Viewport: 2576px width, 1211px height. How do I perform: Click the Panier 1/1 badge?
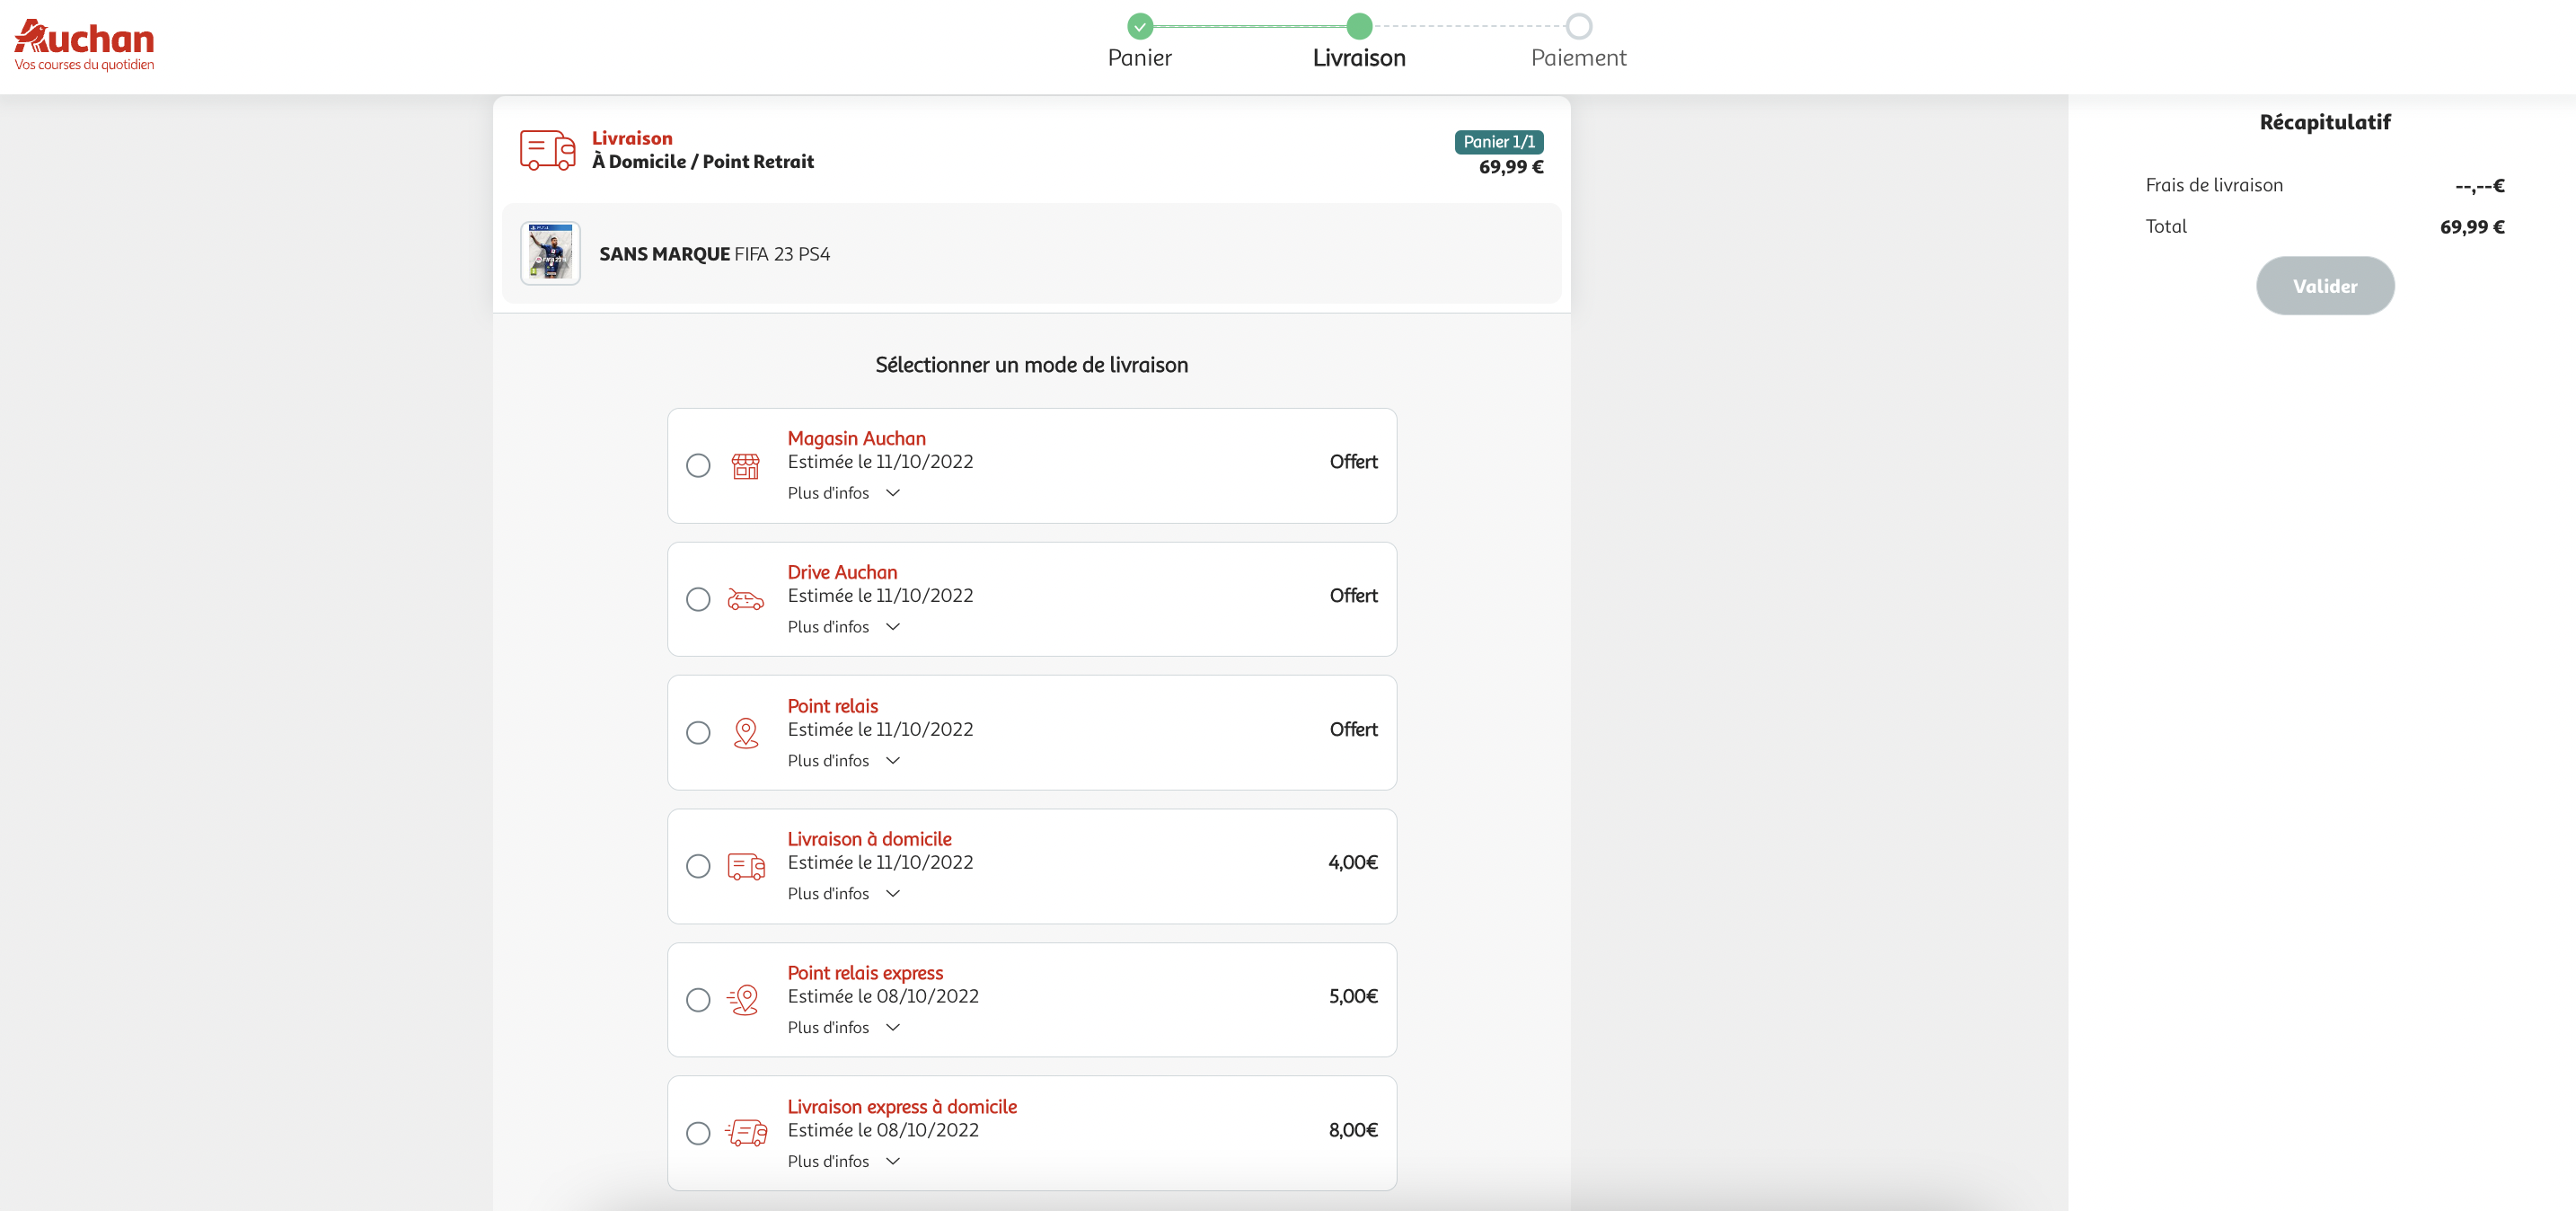coord(1499,142)
